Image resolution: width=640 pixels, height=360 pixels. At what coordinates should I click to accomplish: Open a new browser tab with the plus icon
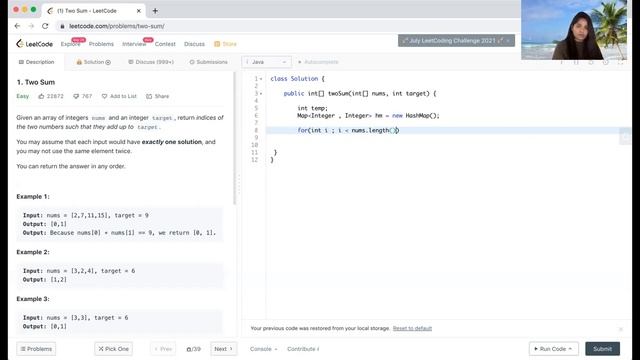[x=155, y=11]
